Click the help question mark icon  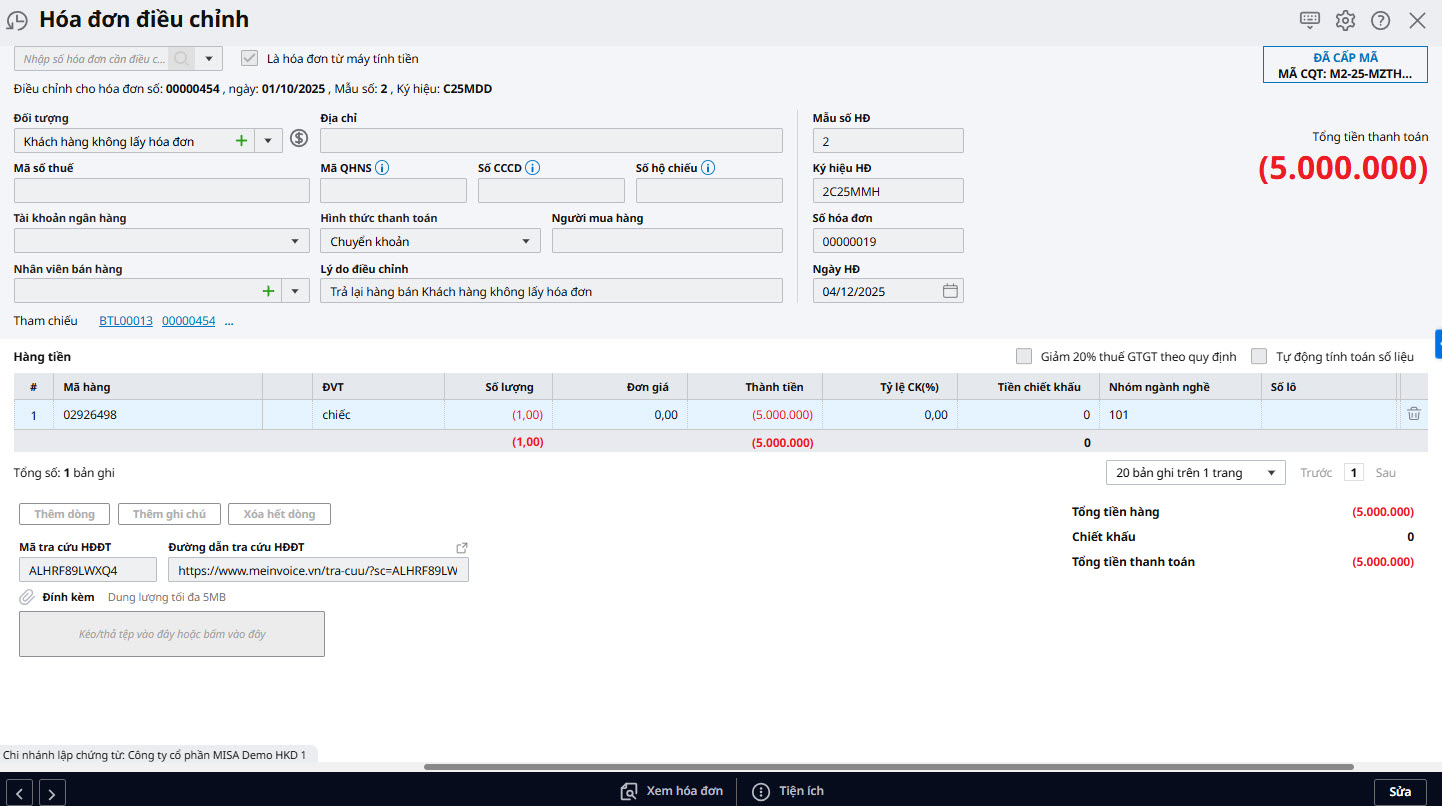[x=1380, y=20]
